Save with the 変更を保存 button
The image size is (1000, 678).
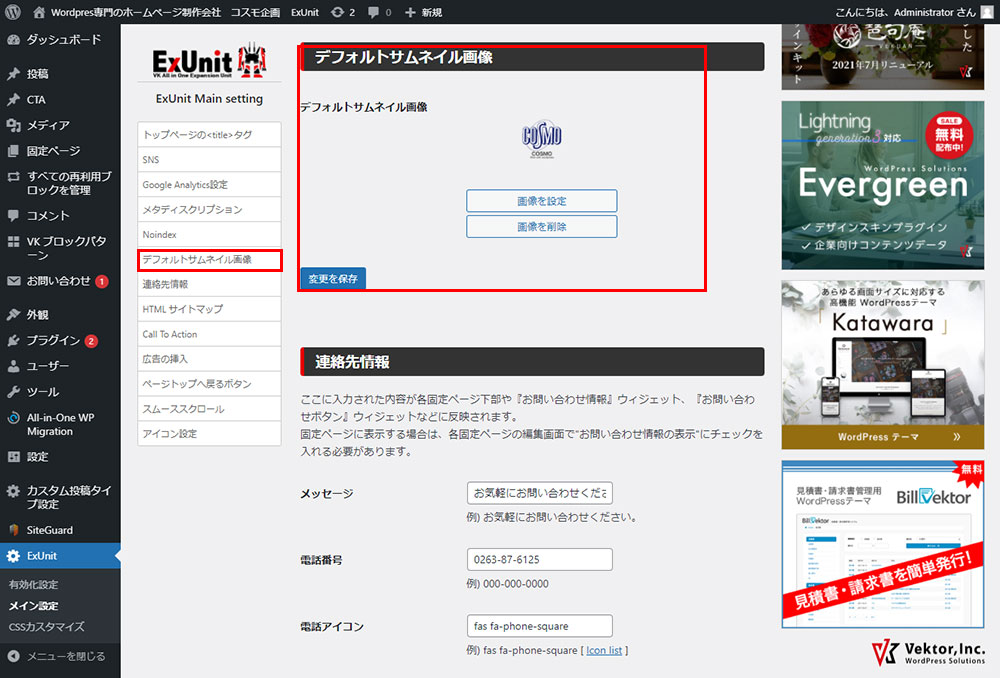click(333, 278)
